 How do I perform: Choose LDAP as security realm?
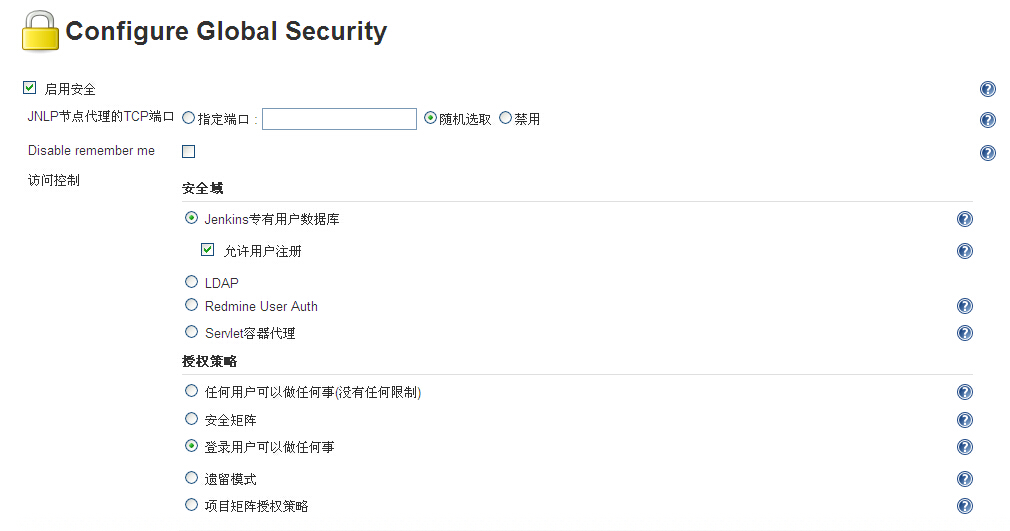pos(191,282)
